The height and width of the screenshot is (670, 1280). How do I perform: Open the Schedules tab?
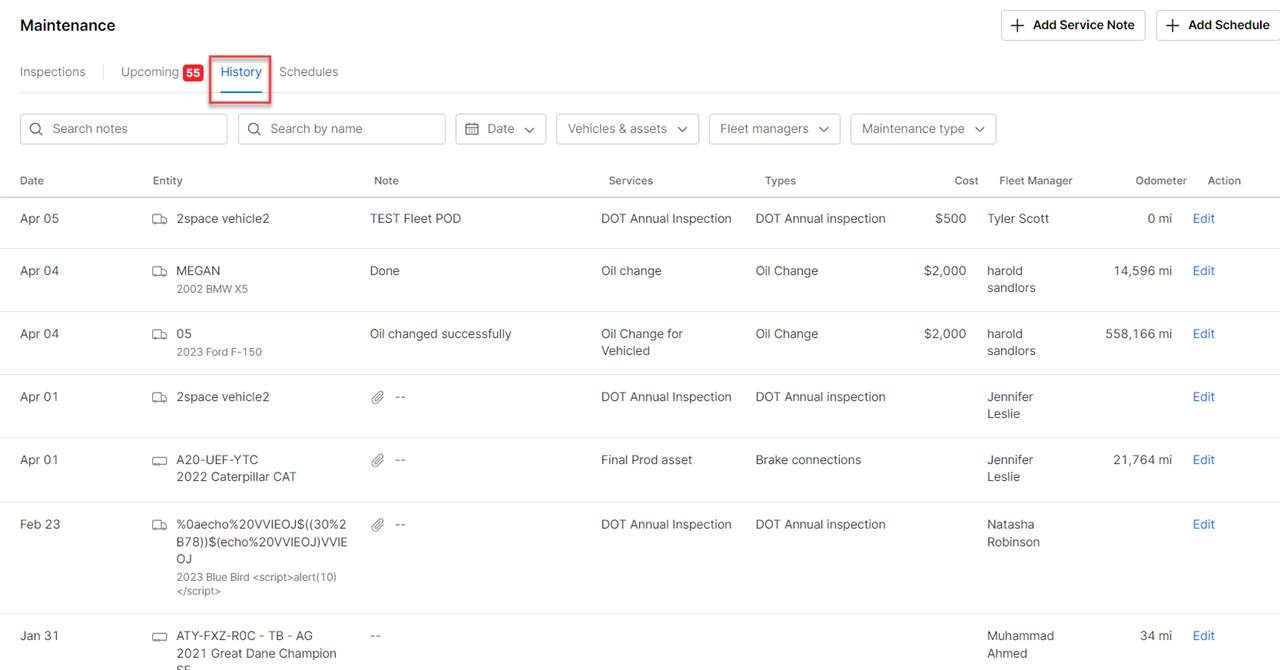309,72
